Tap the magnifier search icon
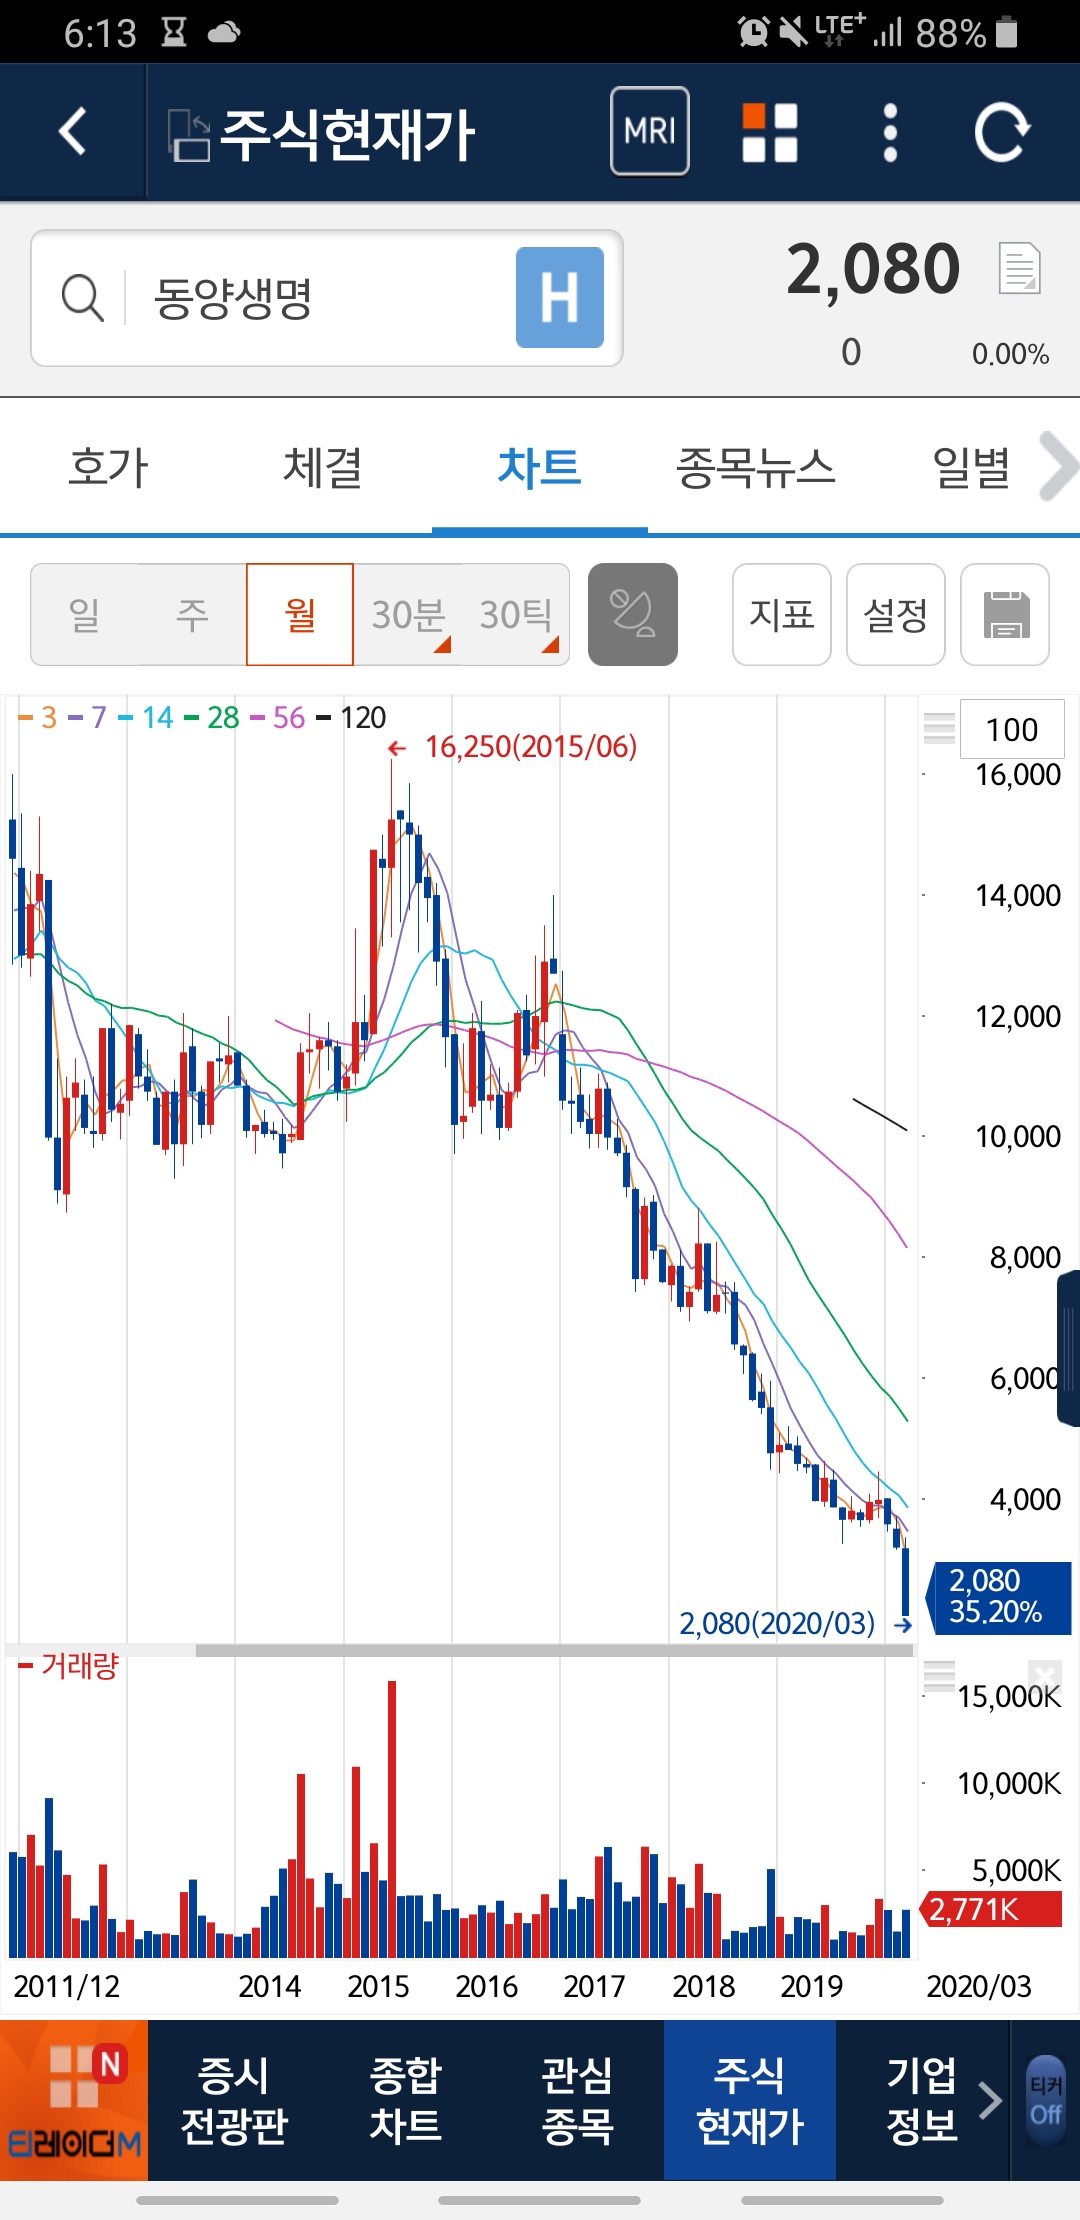 click(82, 298)
